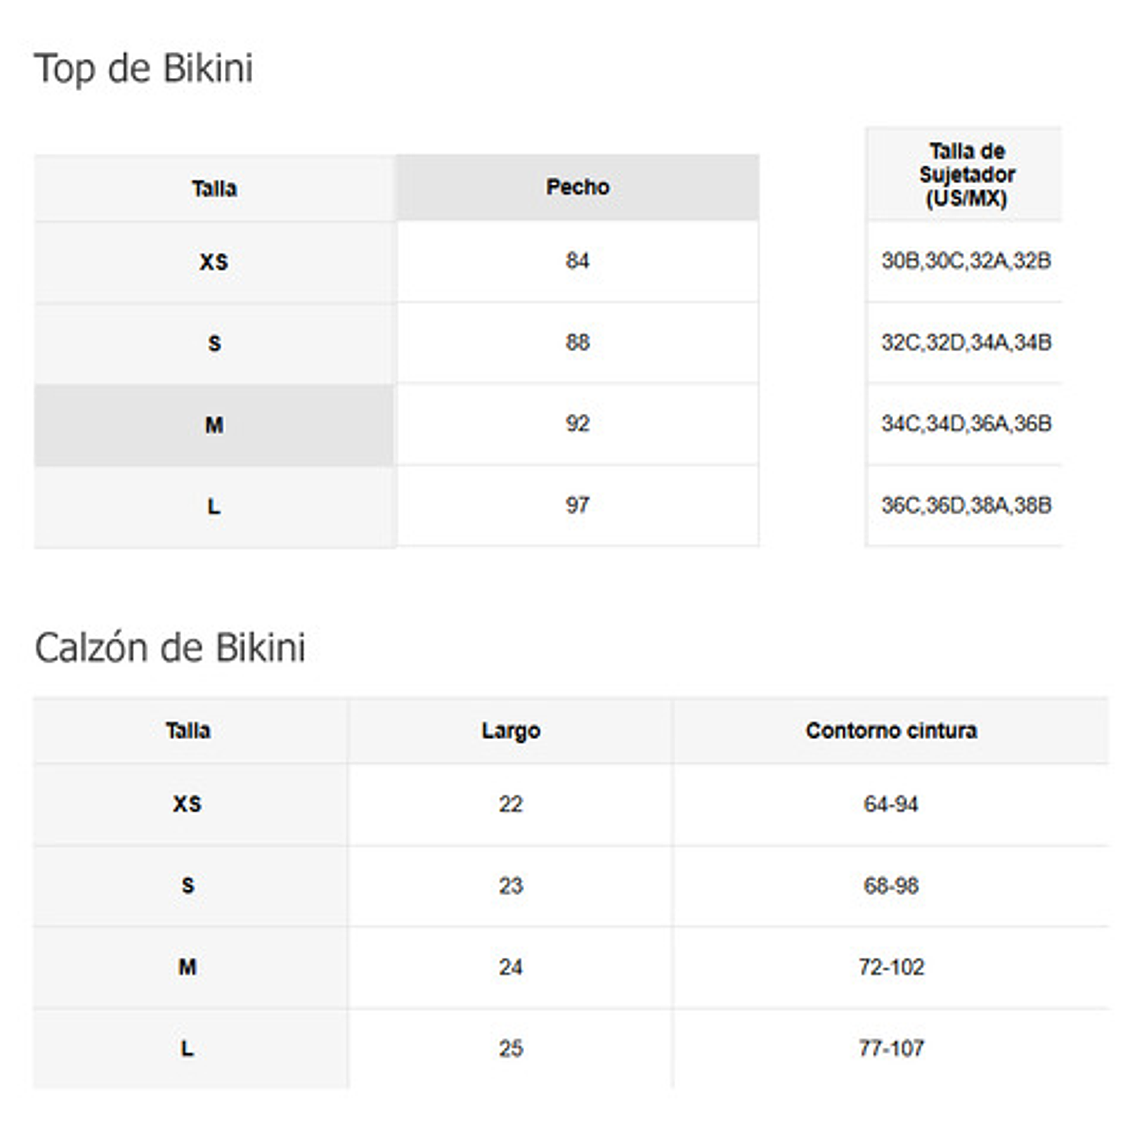Screen dimensions: 1140x1140
Task: Select the highlighted M size cell
Action: [x=214, y=426]
